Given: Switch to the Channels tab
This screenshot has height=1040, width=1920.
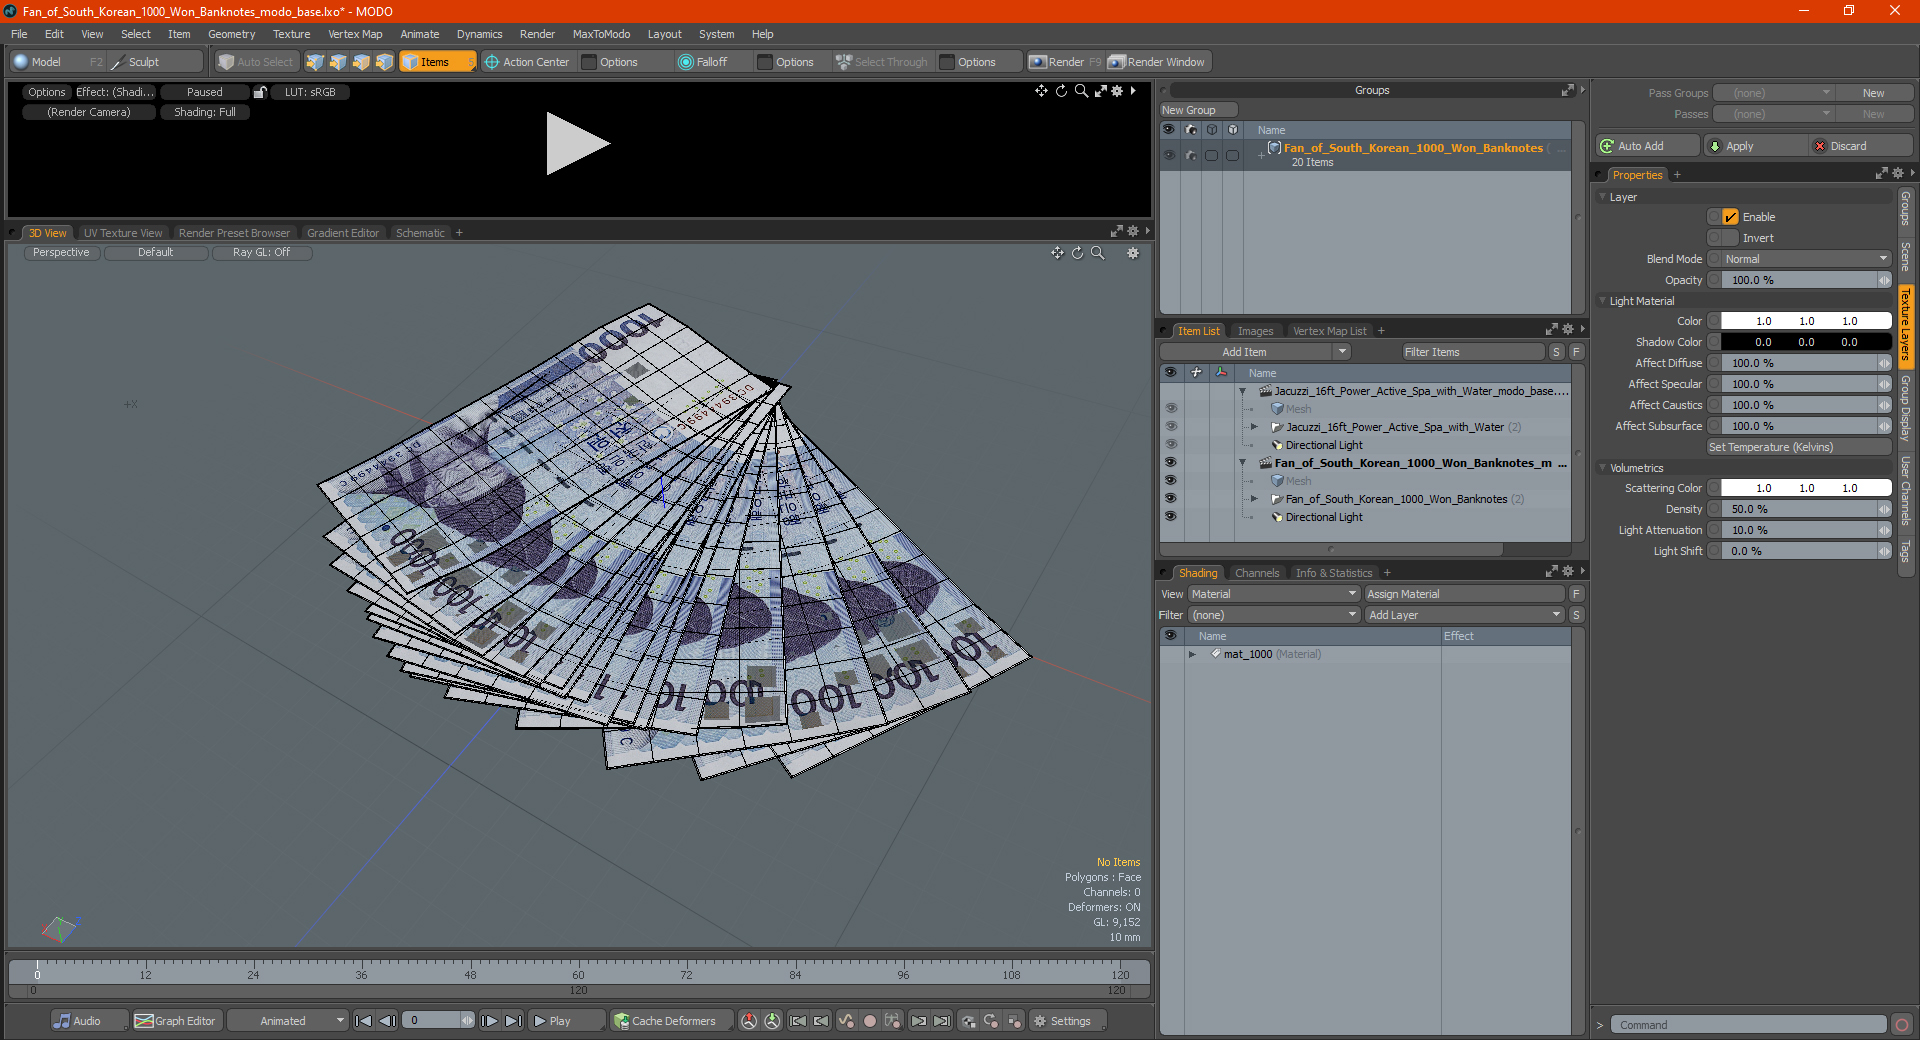Looking at the screenshot, I should click(x=1257, y=573).
